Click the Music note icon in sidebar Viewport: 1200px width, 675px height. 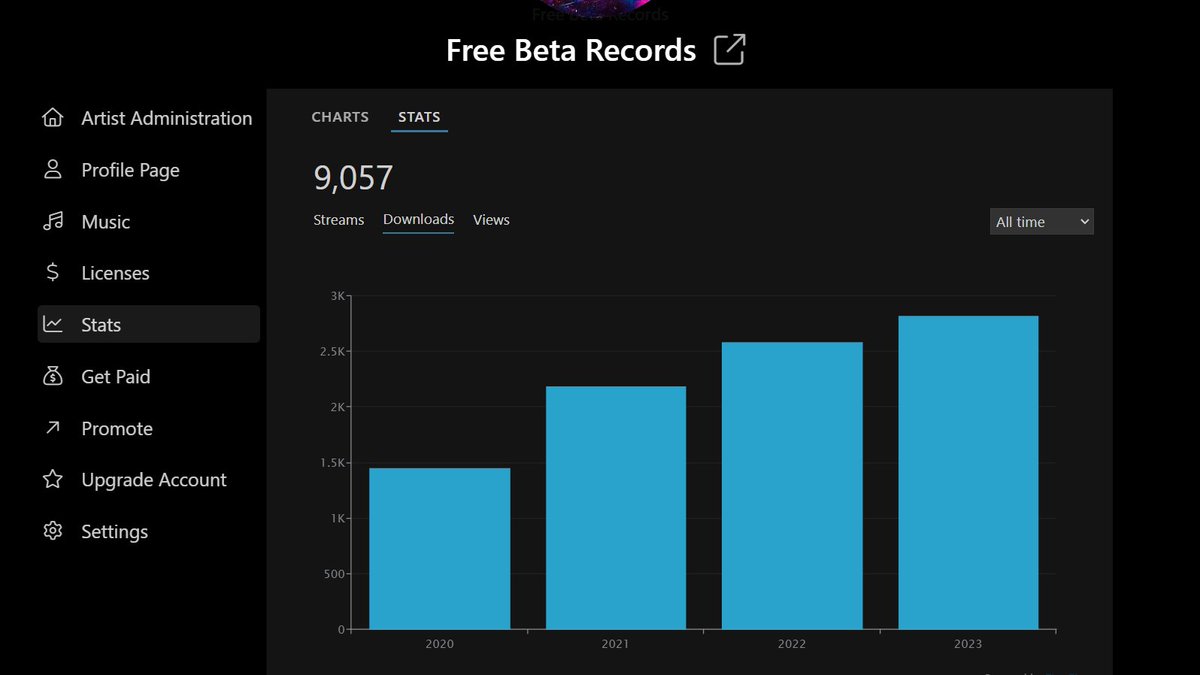point(52,221)
